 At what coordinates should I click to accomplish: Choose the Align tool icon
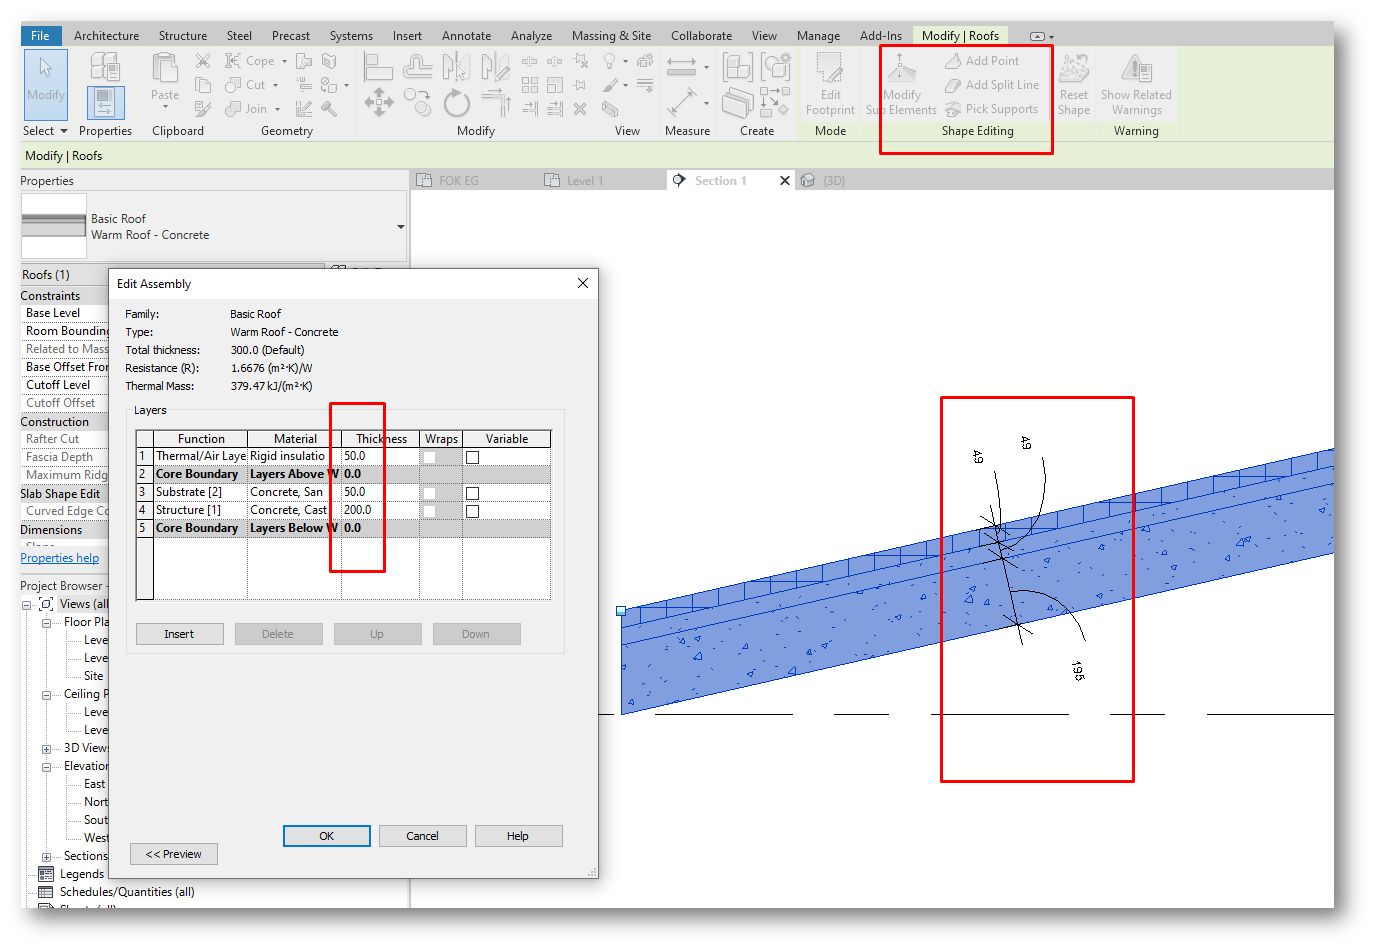[x=378, y=68]
